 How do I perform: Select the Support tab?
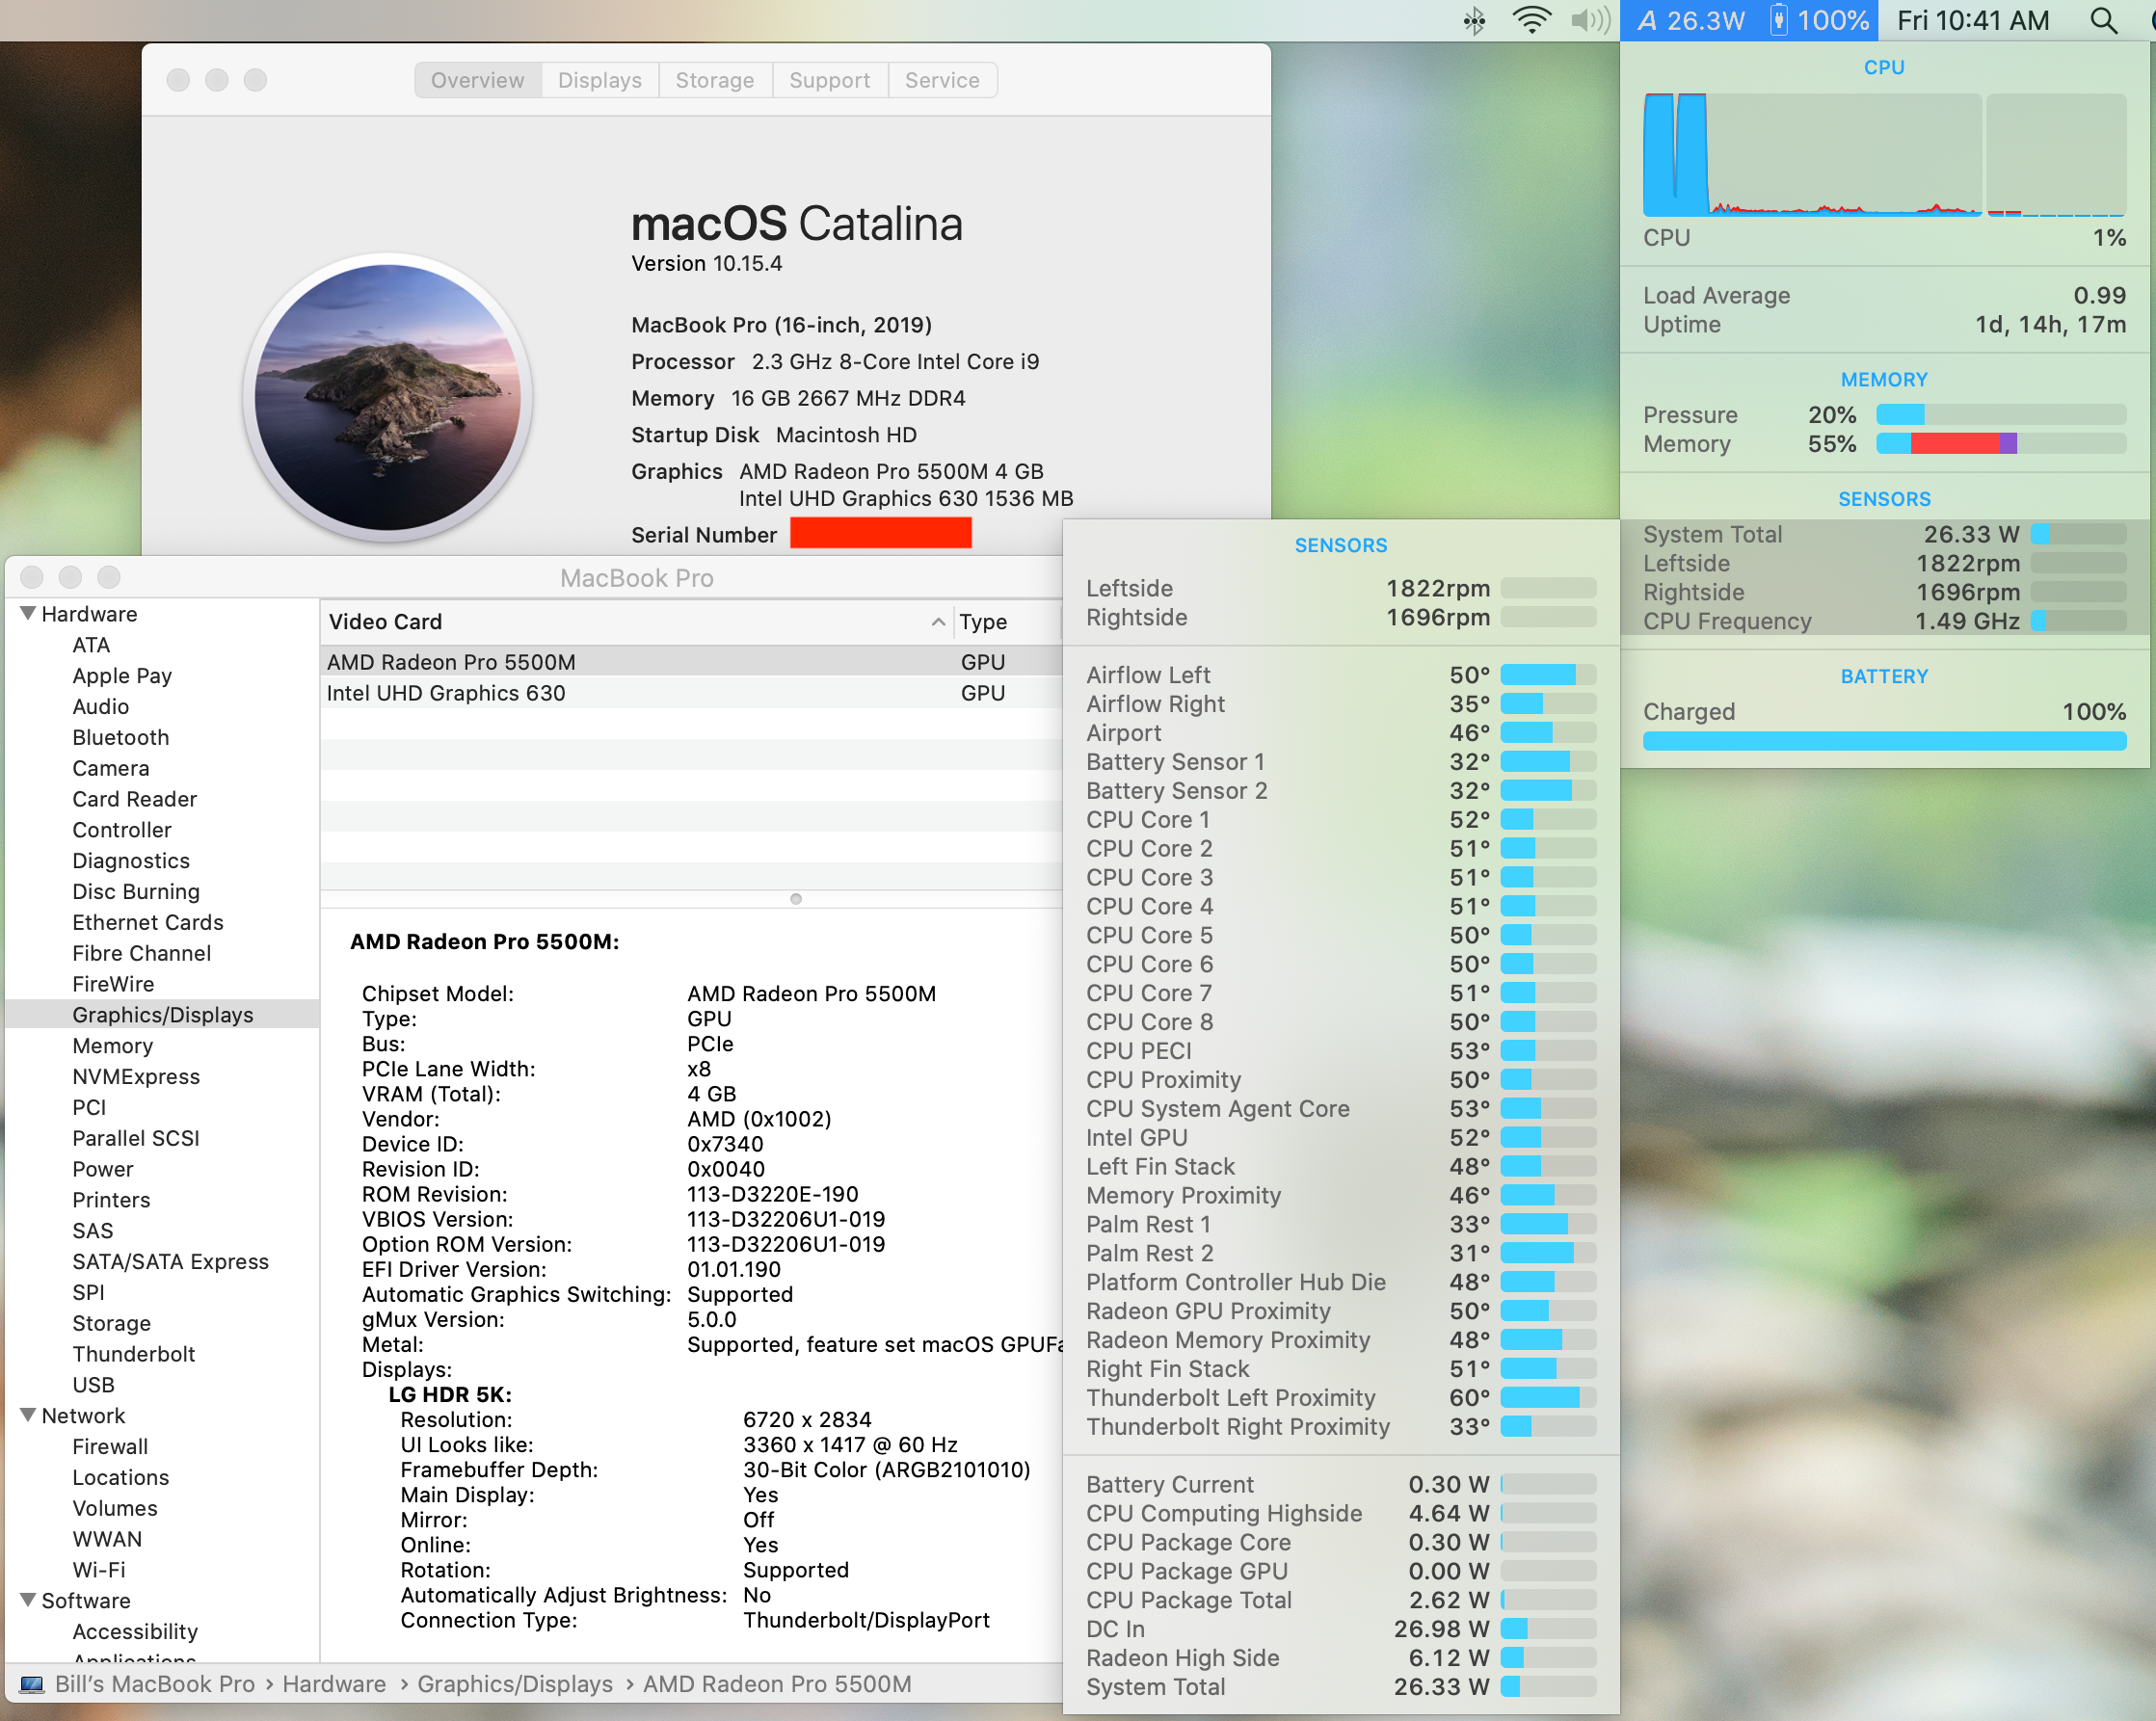click(x=829, y=80)
